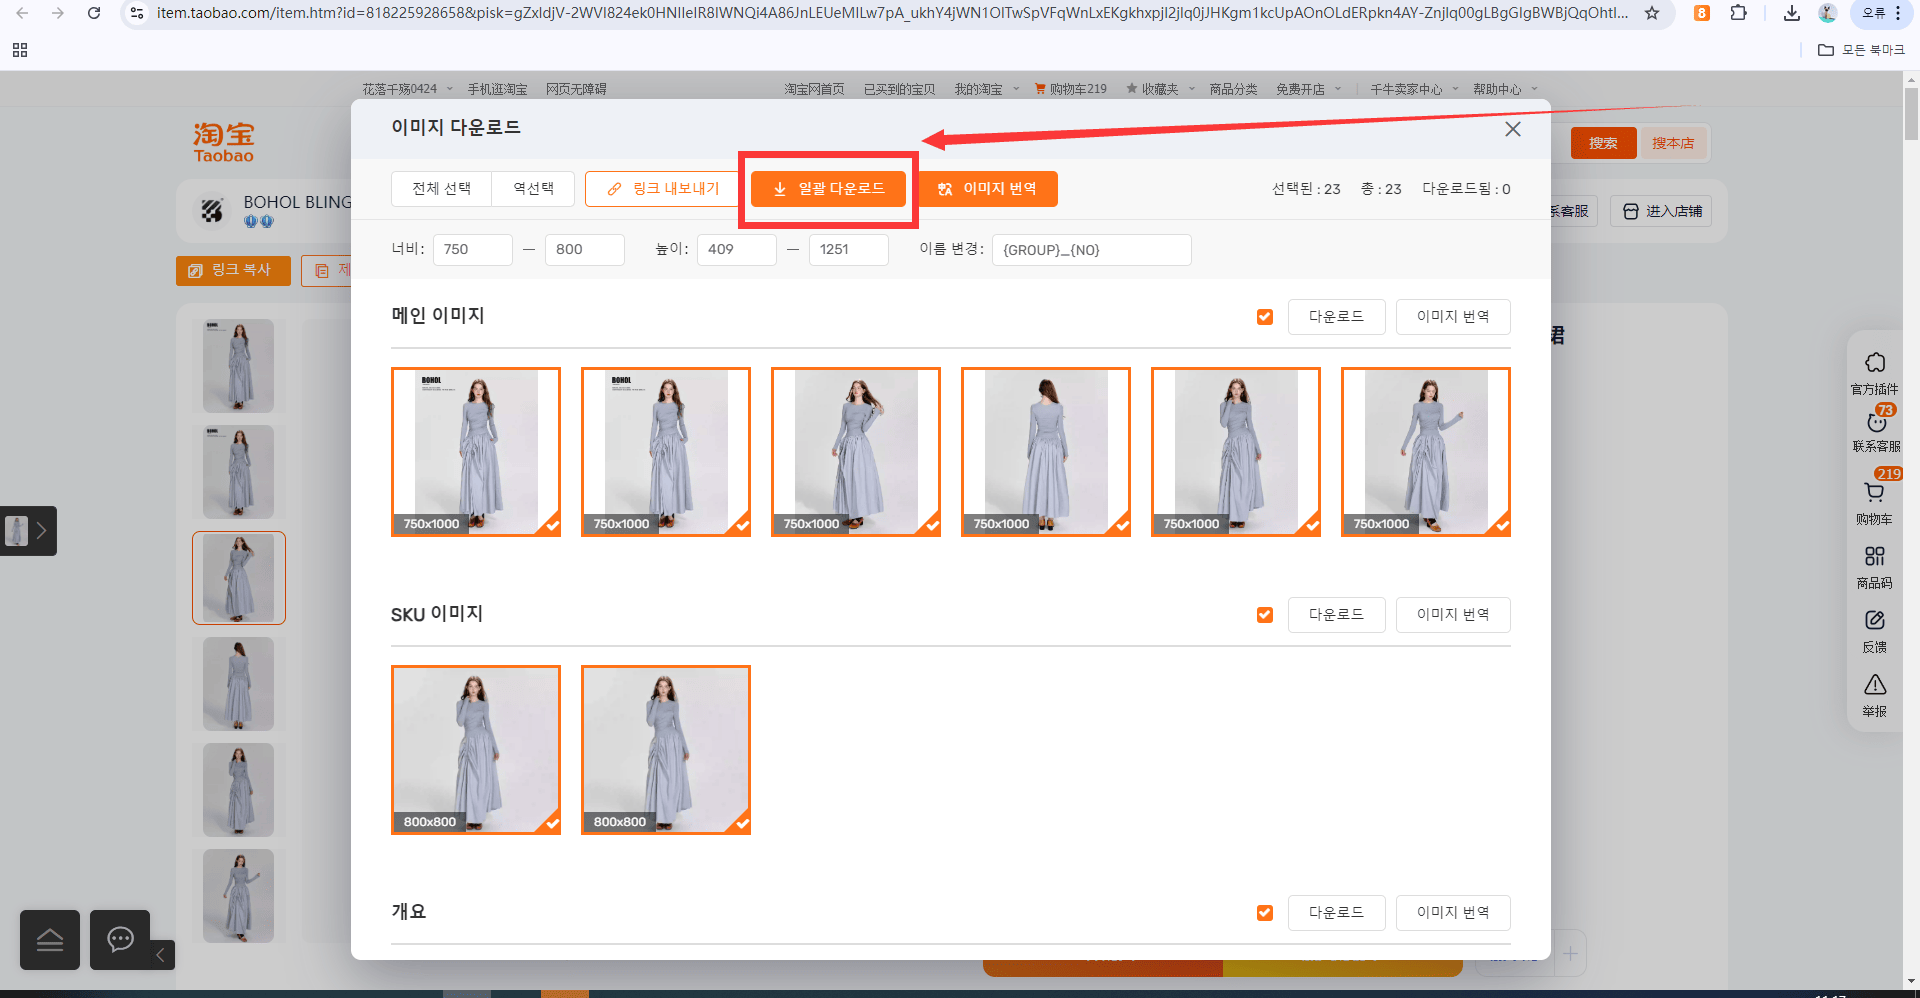Expand the 我的淘宝 dropdown menu
The width and height of the screenshot is (1920, 998).
pyautogui.click(x=987, y=89)
